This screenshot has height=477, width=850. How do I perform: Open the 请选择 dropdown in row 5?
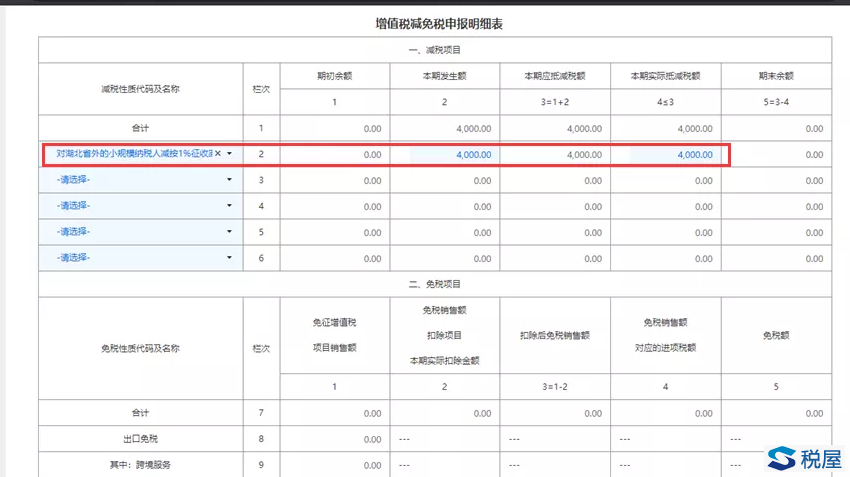click(141, 231)
